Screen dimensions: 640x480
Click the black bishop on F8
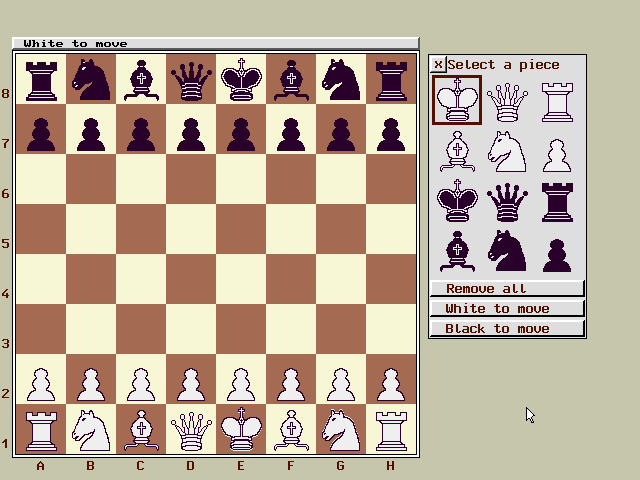(x=291, y=79)
